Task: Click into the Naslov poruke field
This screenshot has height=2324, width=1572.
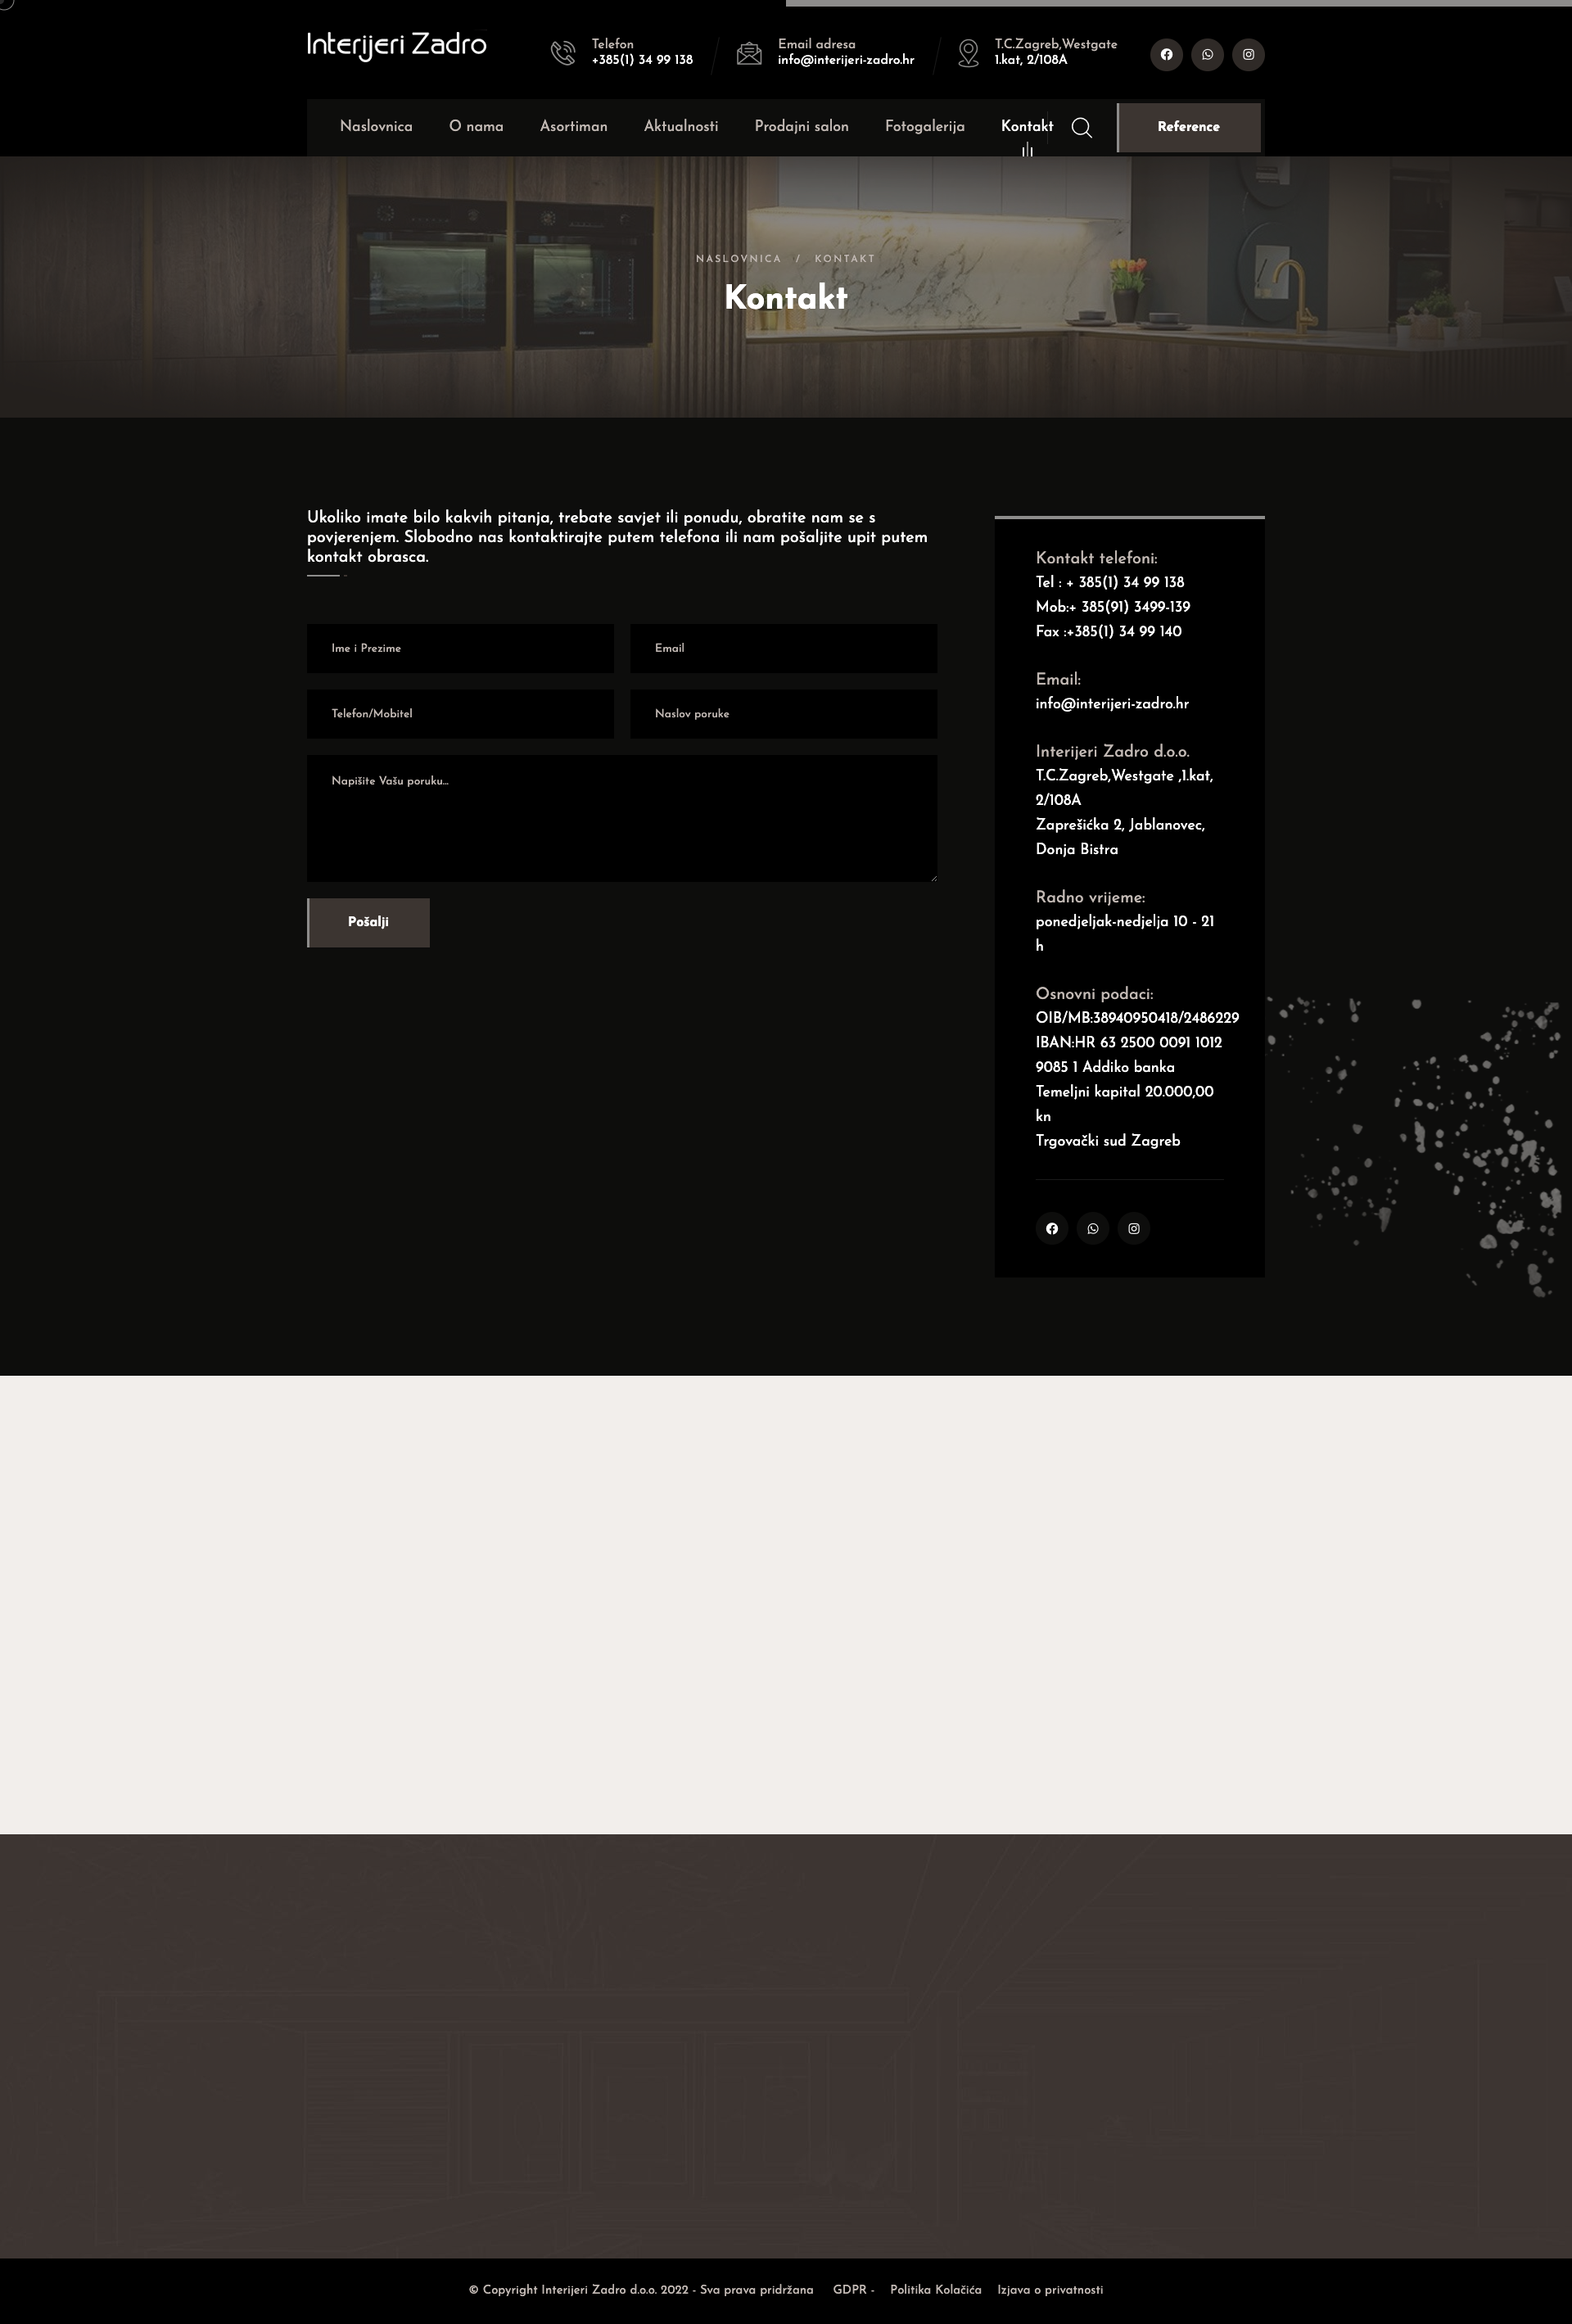Action: tap(783, 714)
